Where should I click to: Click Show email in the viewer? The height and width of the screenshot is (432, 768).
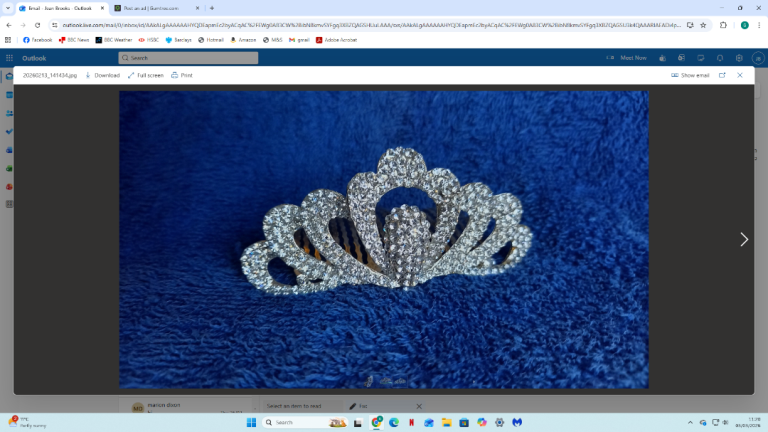pos(690,75)
